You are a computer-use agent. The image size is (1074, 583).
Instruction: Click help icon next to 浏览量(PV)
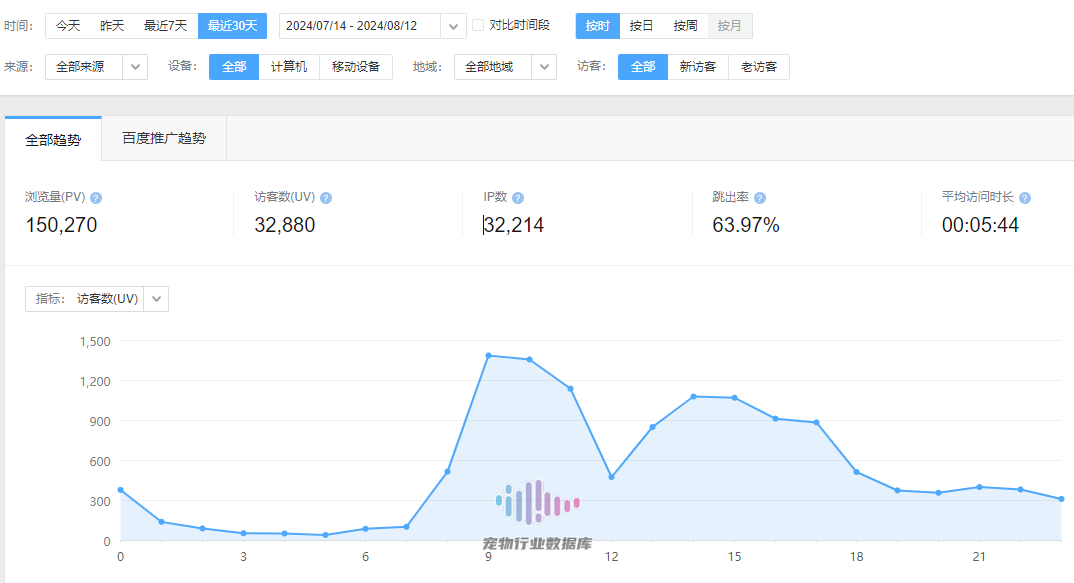pos(96,198)
